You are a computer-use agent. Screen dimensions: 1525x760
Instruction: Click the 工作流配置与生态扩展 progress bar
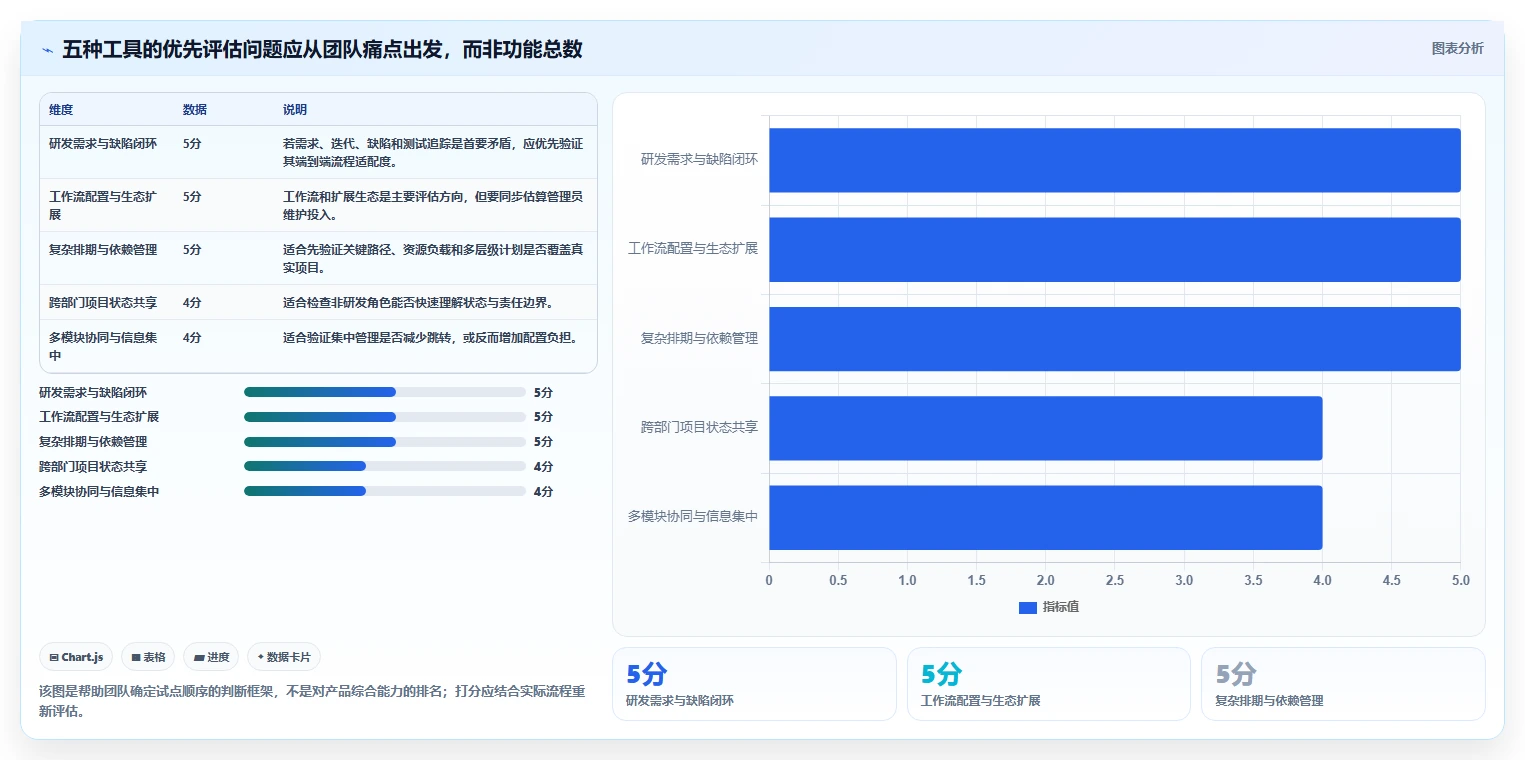coord(384,417)
